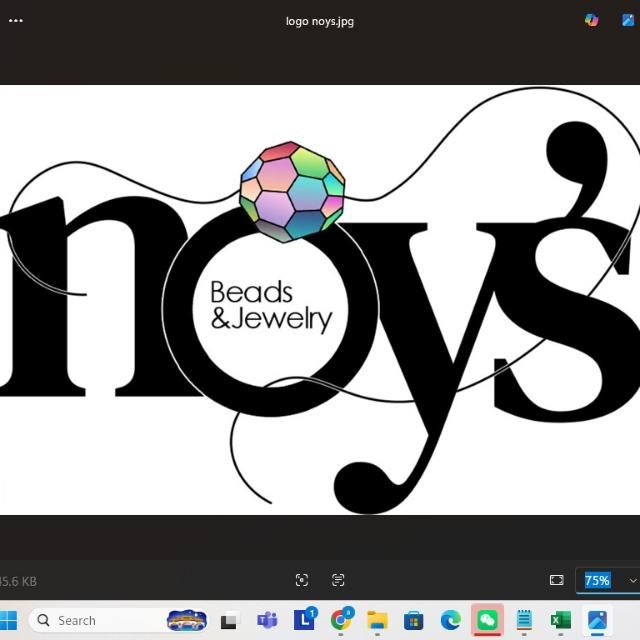Open Microsoft Store from the taskbar
The height and width of the screenshot is (640, 640).
pos(413,621)
